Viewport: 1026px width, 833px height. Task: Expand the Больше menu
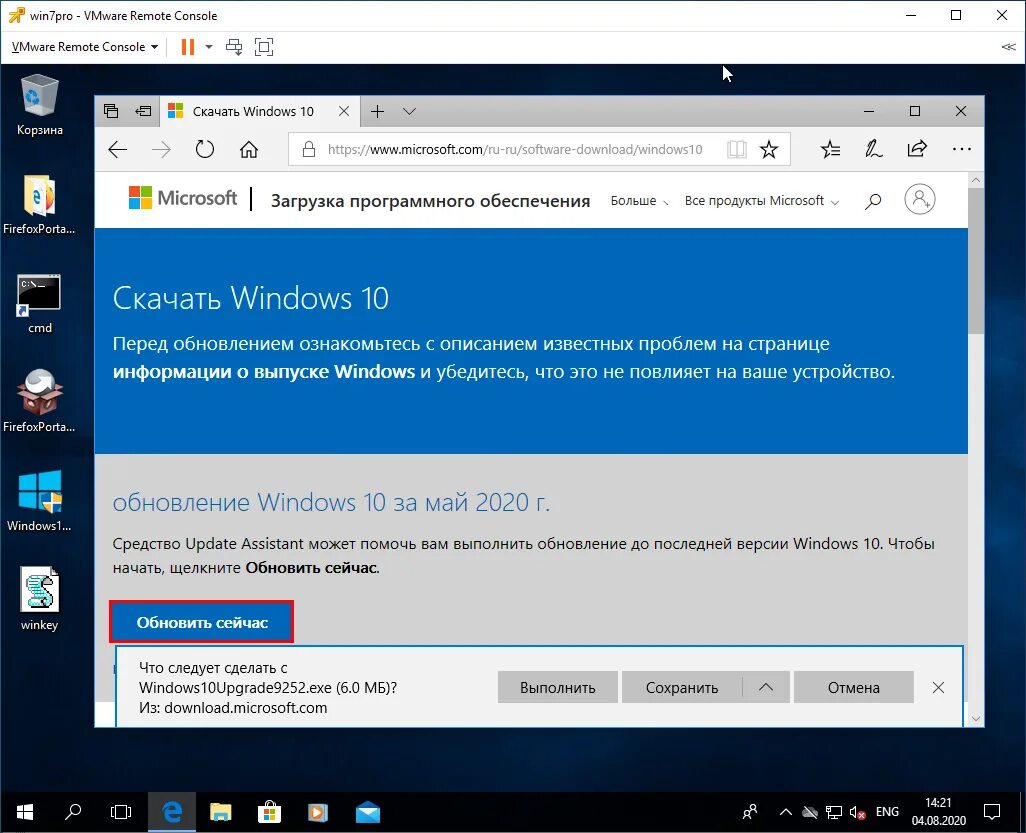click(x=639, y=201)
